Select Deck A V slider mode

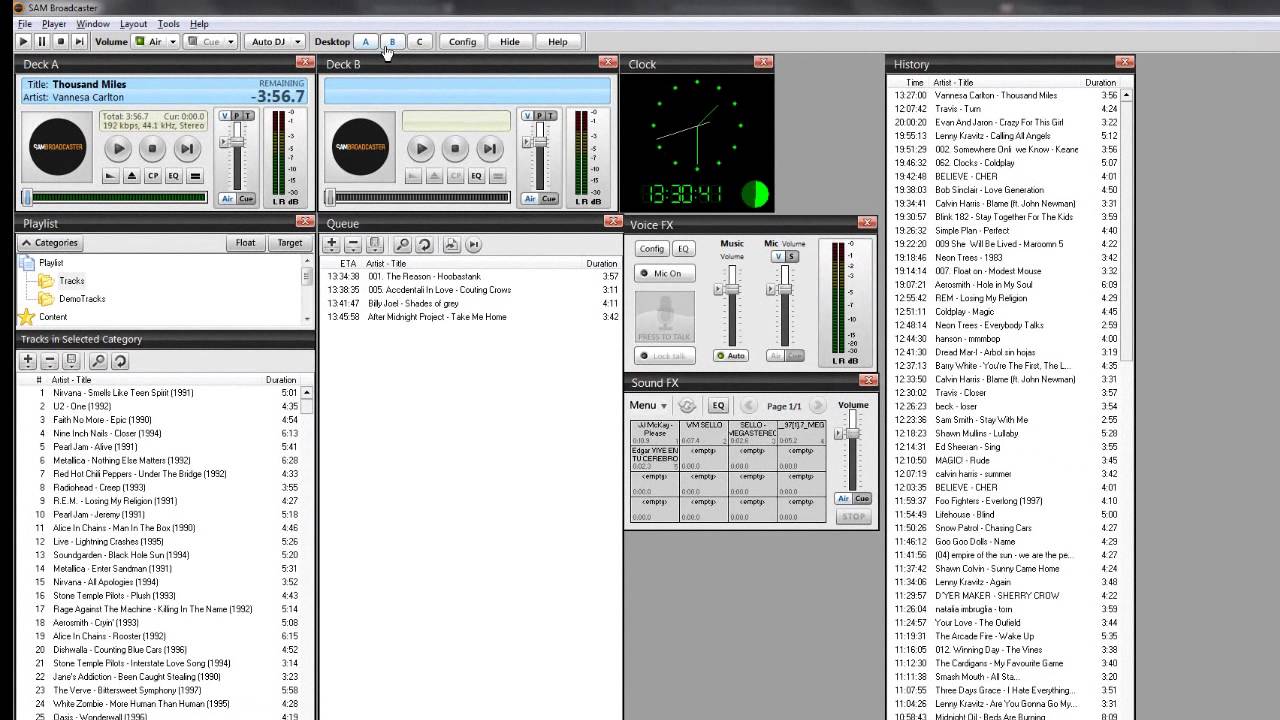click(225, 116)
